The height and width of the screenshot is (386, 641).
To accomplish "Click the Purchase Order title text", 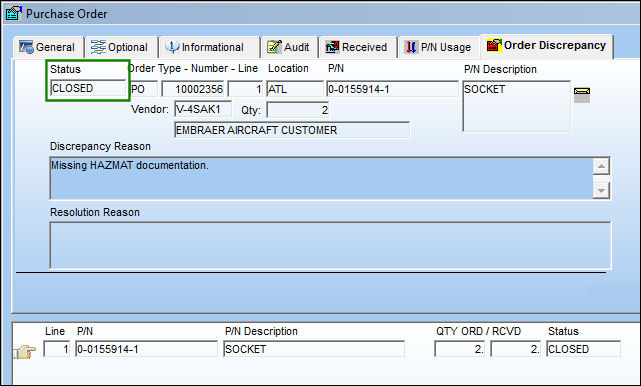I will 67,14.
